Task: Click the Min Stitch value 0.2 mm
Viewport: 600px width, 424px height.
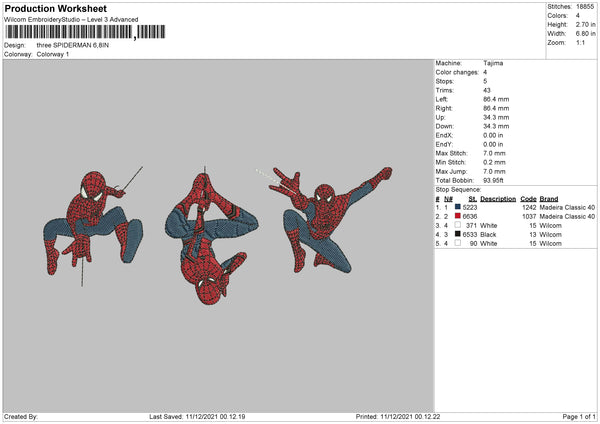Action: click(x=494, y=163)
